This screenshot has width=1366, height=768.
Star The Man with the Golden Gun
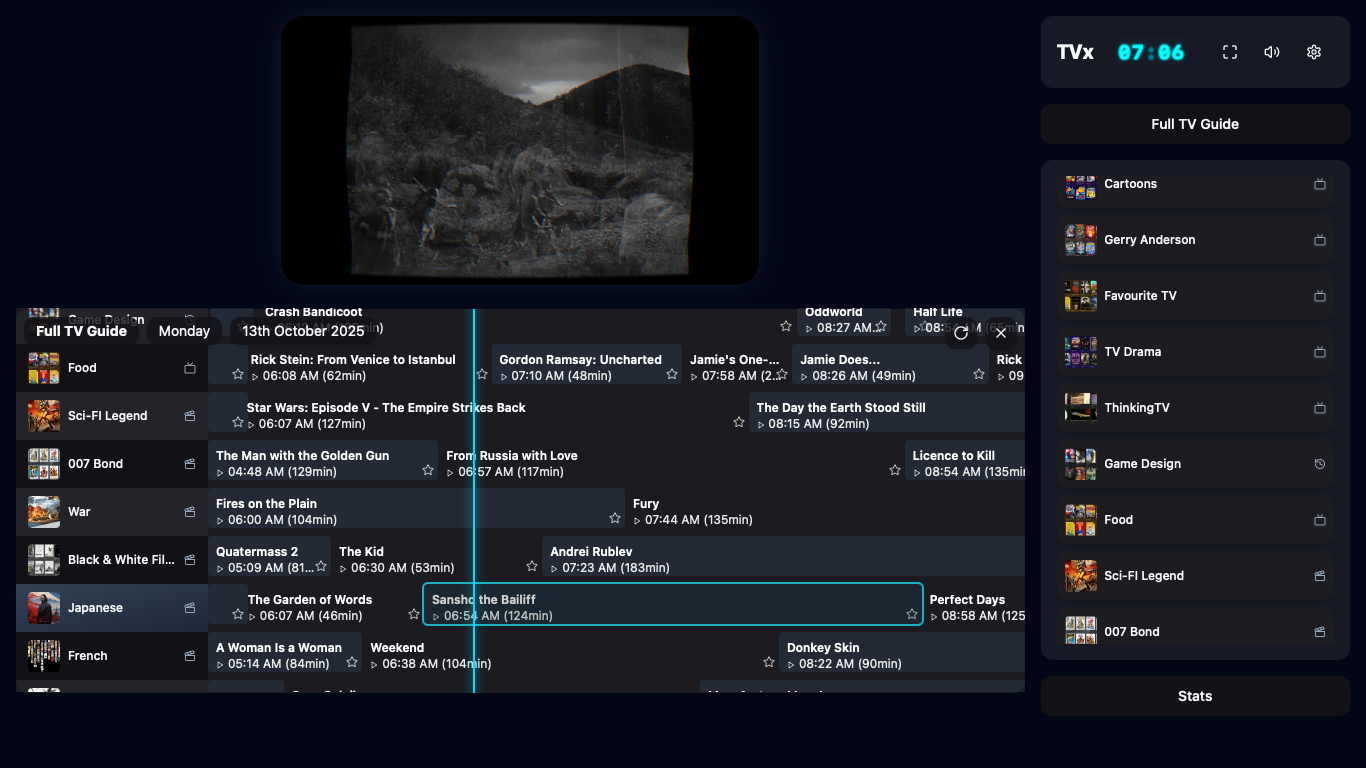pyautogui.click(x=428, y=470)
